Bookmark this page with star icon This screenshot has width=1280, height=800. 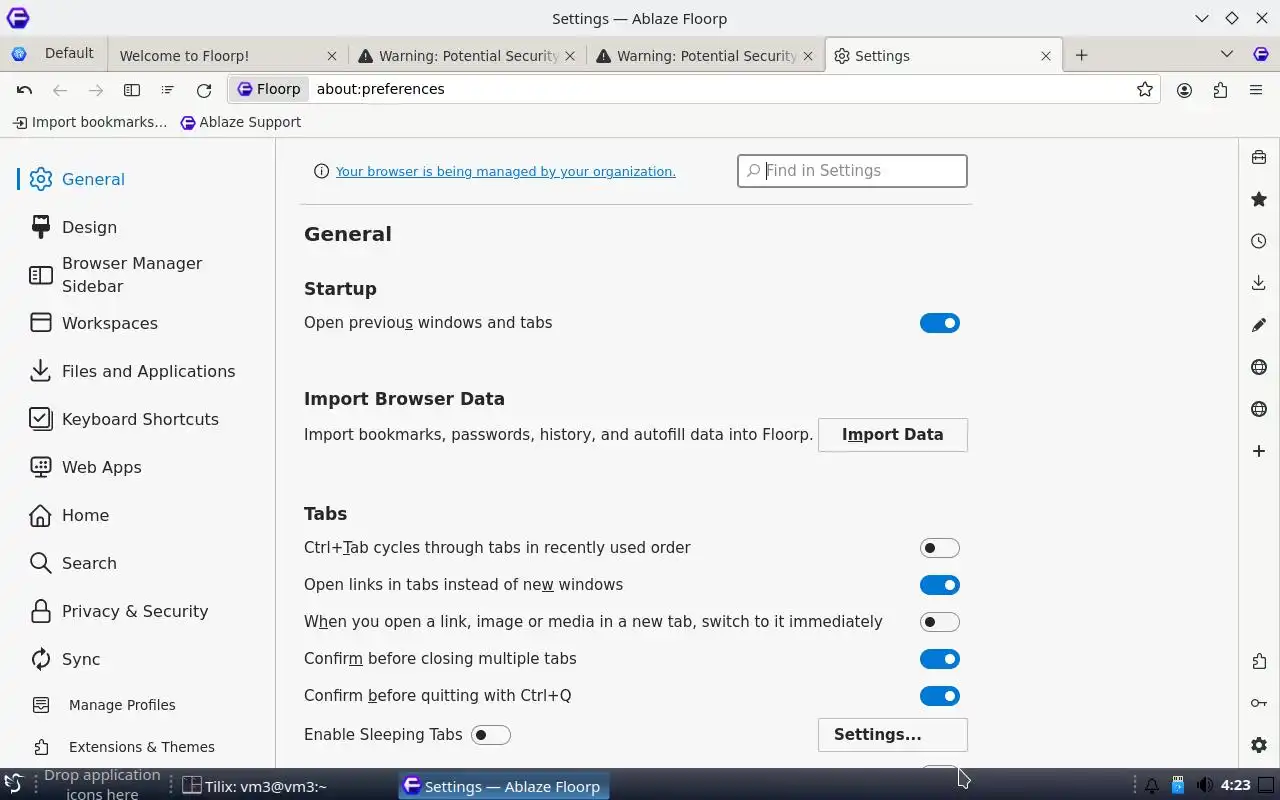point(1145,89)
